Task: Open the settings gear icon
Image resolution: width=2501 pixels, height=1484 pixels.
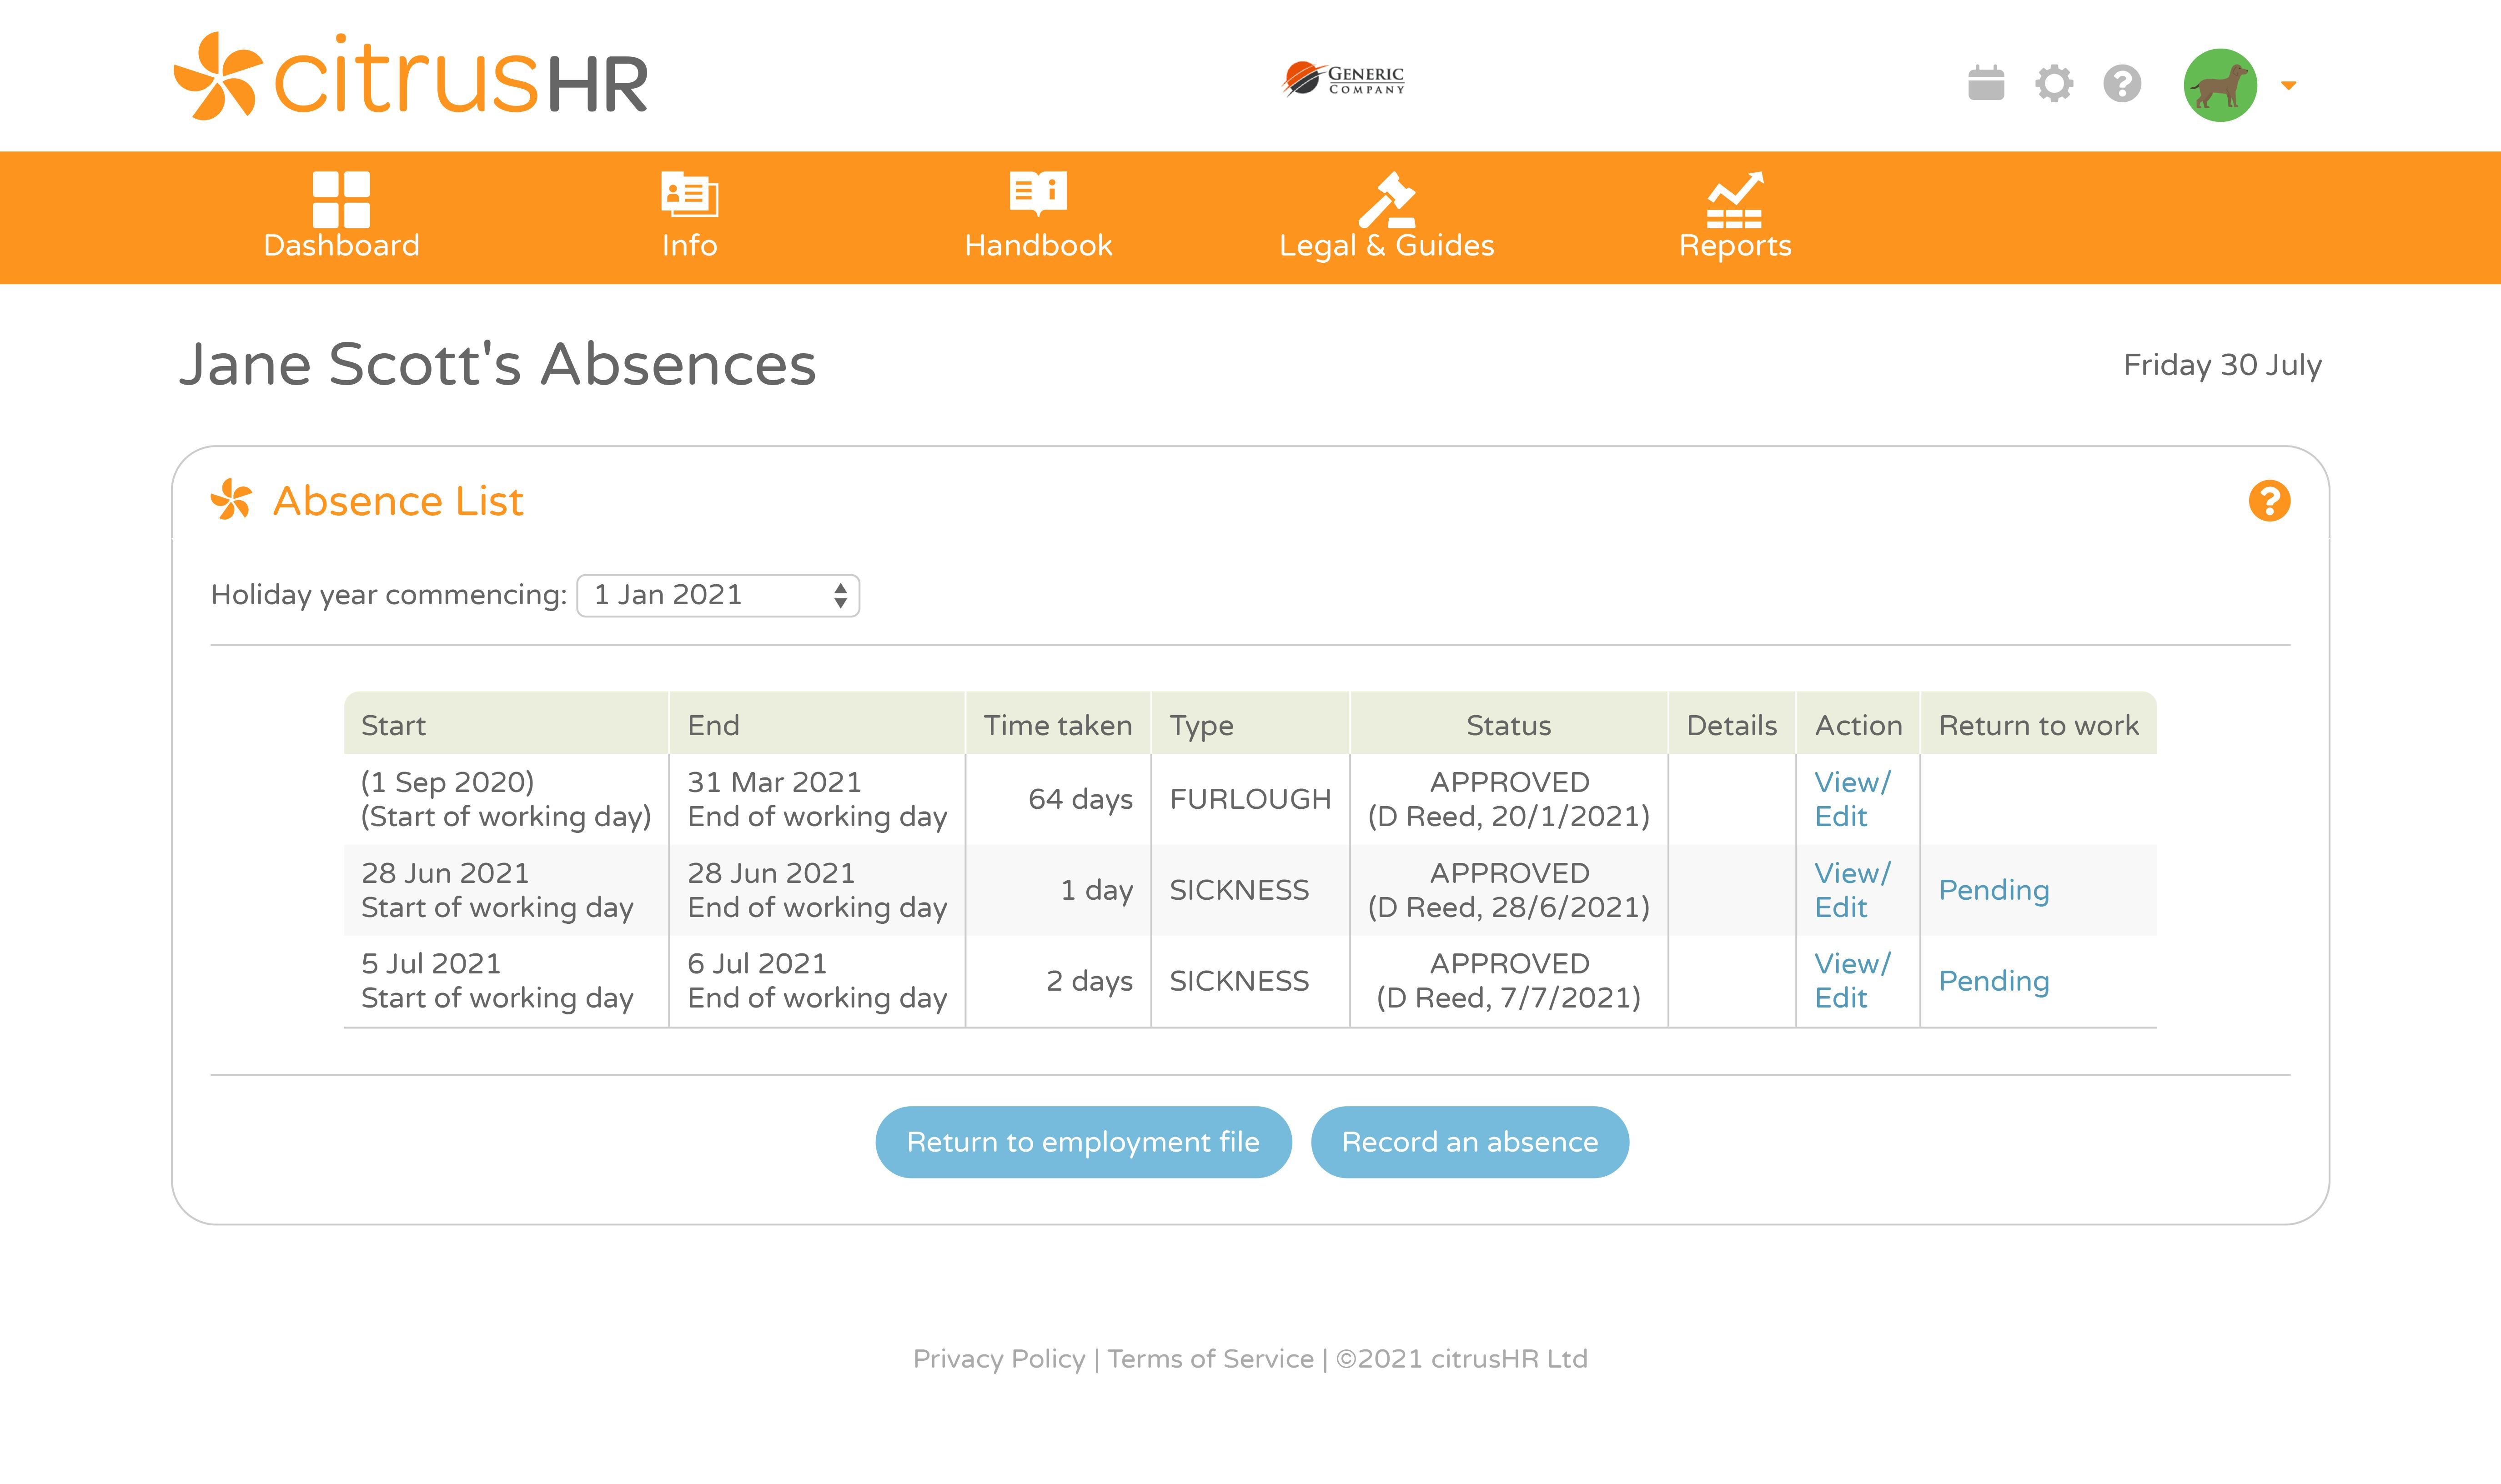Action: [2054, 83]
